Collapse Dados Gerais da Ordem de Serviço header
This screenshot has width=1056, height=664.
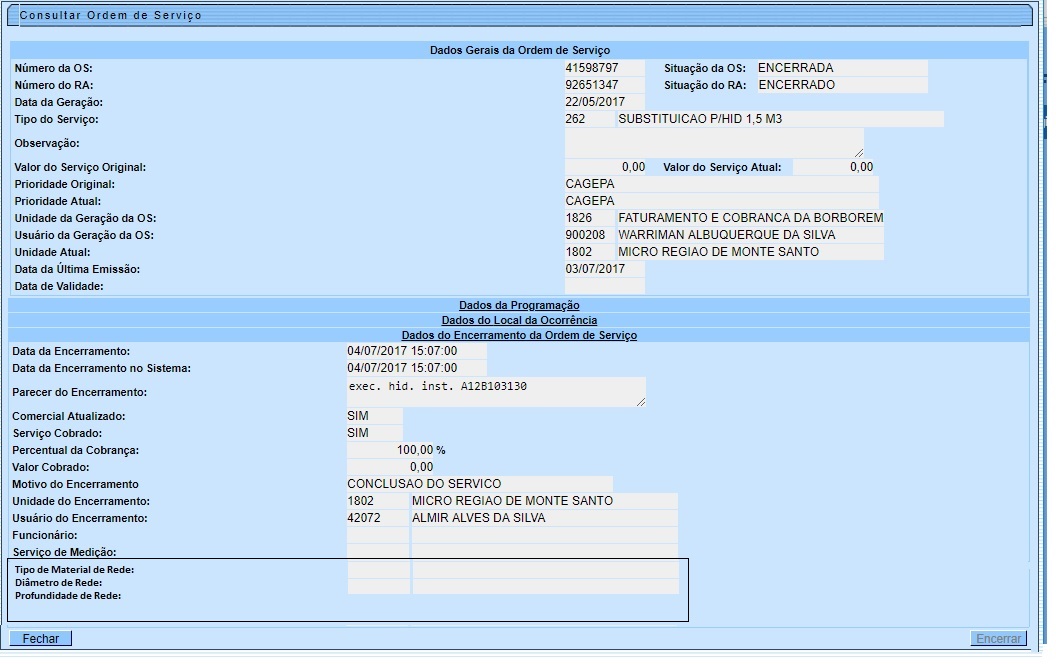[519, 50]
